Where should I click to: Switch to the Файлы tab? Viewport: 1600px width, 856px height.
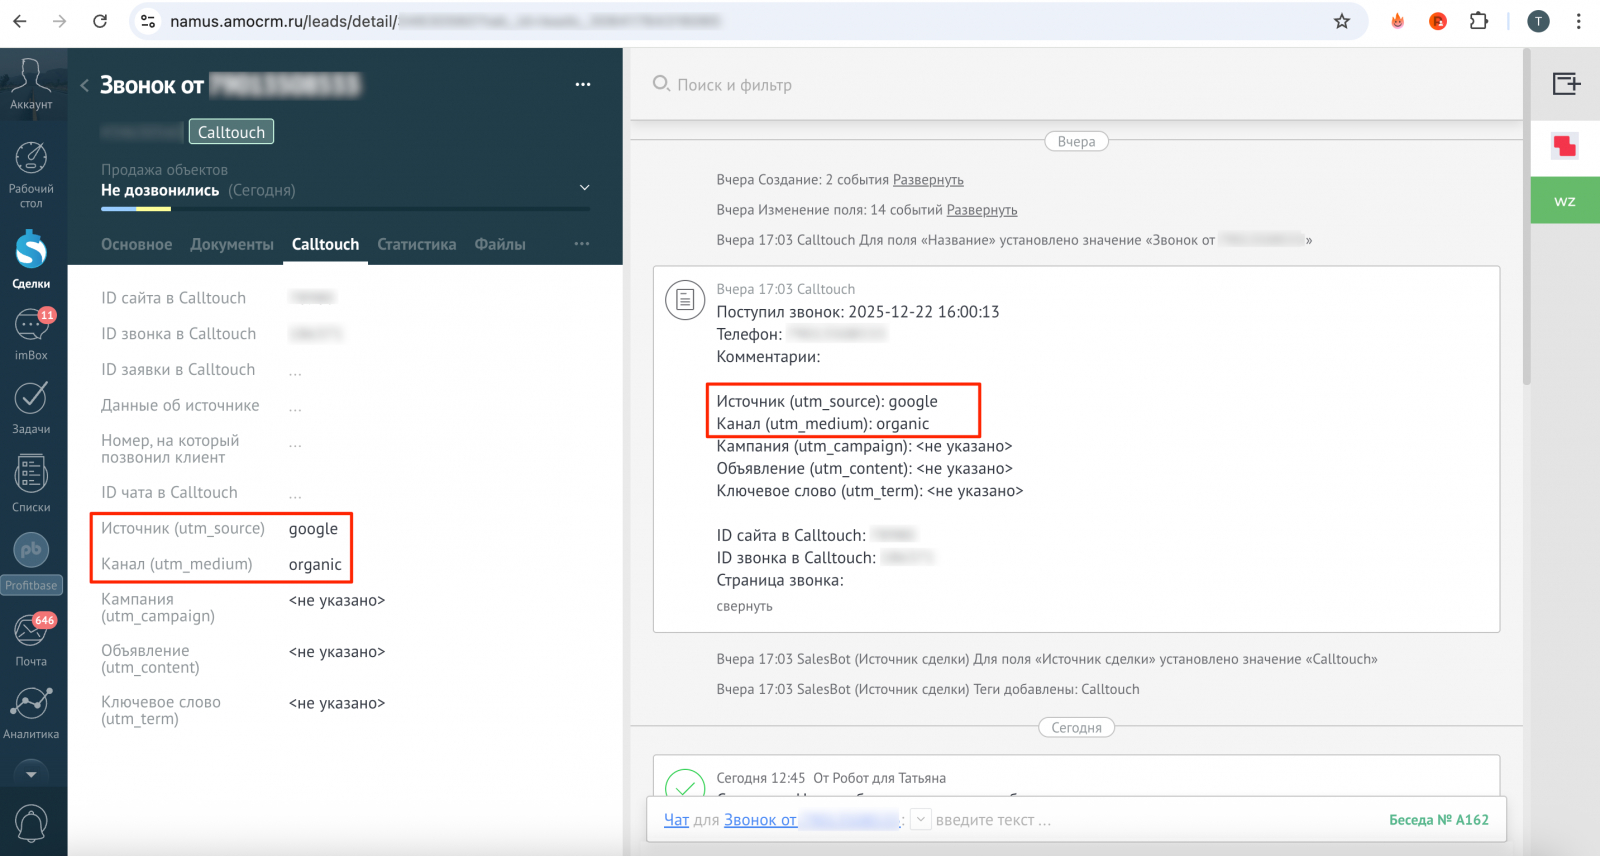pos(500,244)
